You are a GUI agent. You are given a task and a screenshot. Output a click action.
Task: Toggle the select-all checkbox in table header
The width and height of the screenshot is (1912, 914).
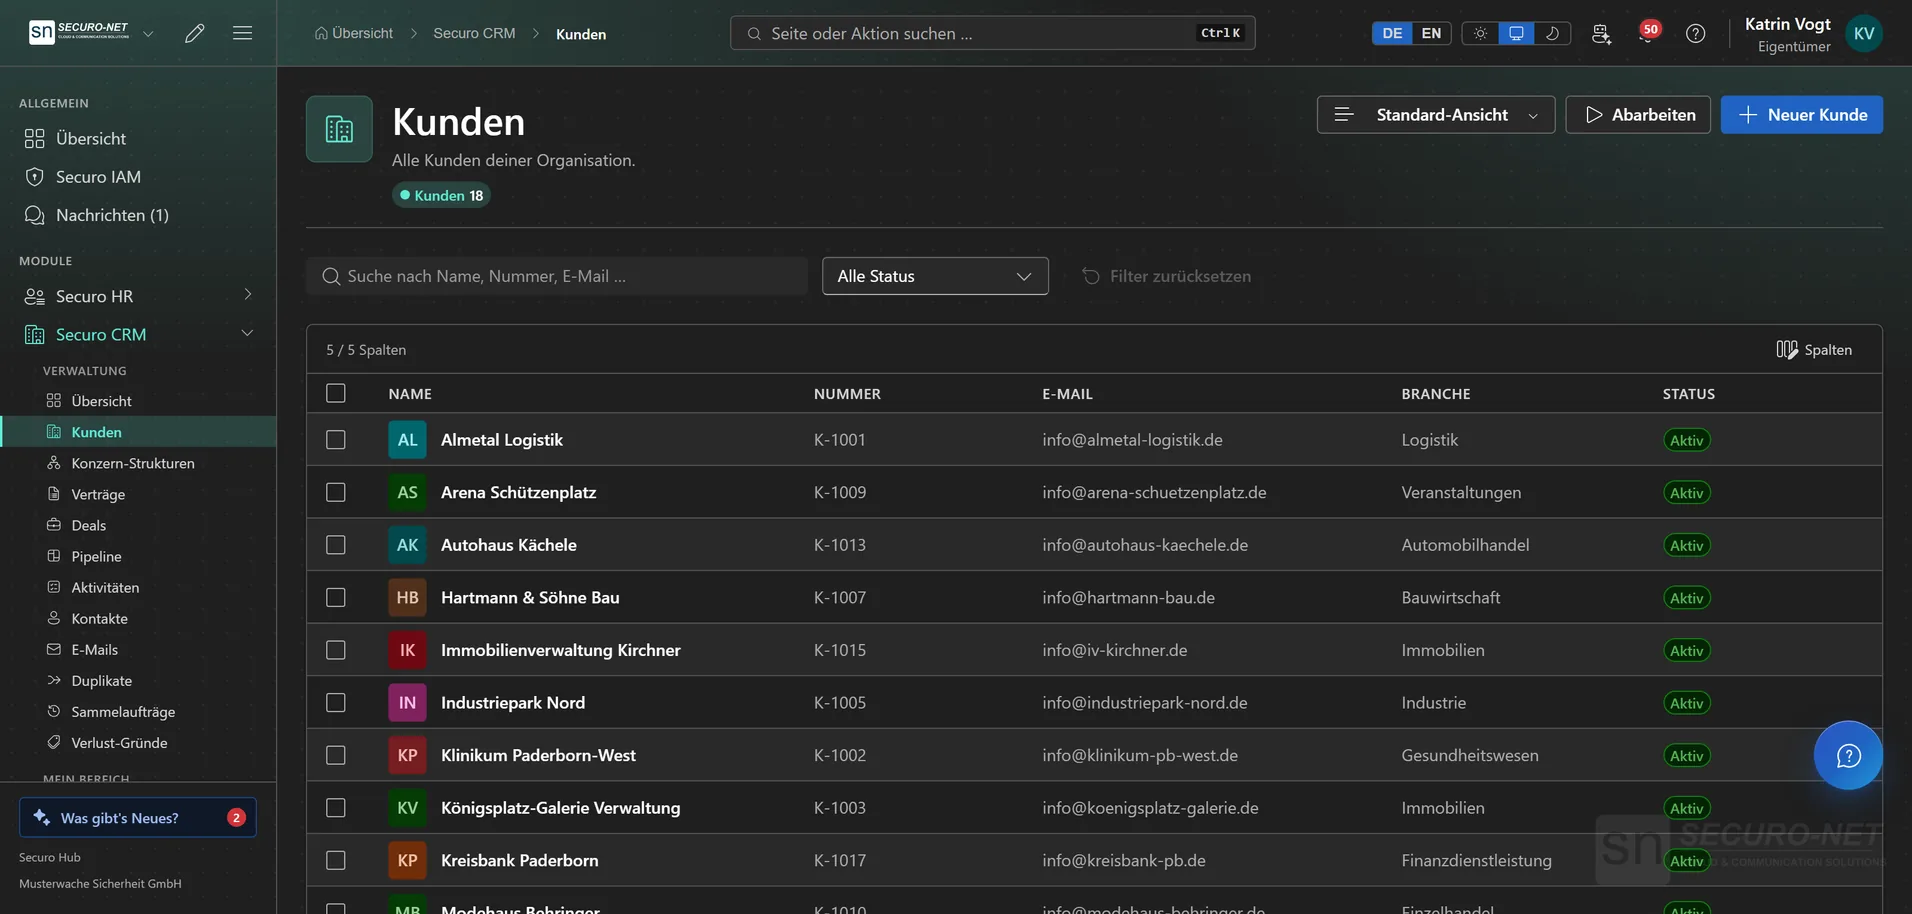pos(336,393)
